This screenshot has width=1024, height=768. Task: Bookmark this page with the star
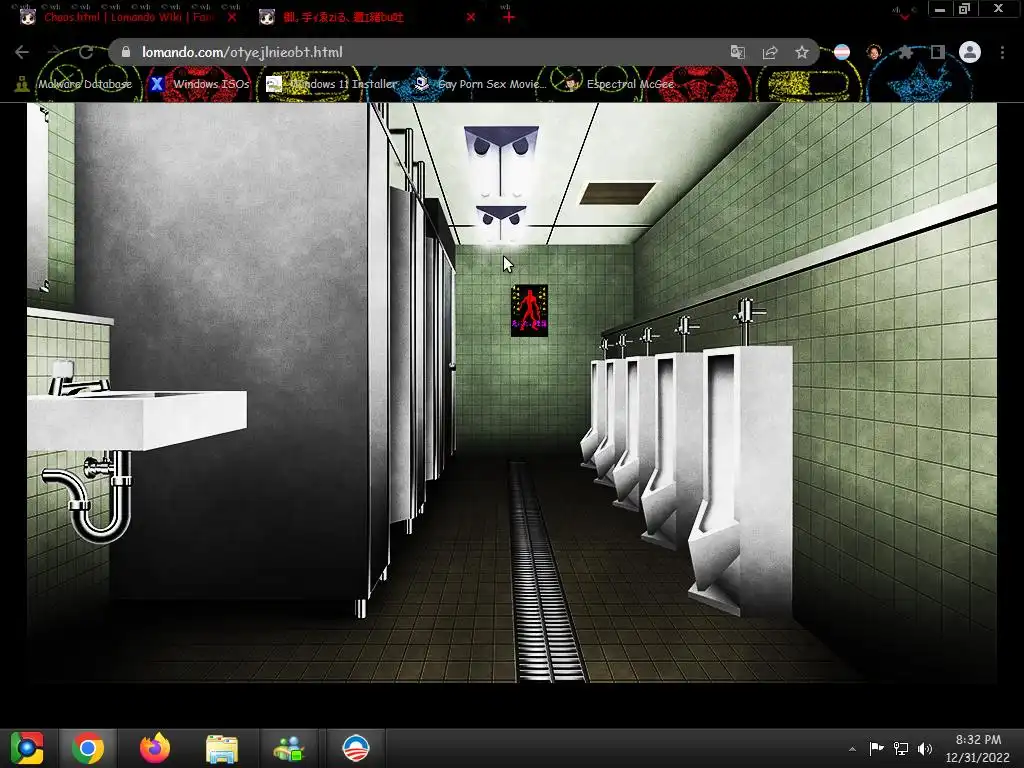pyautogui.click(x=802, y=52)
